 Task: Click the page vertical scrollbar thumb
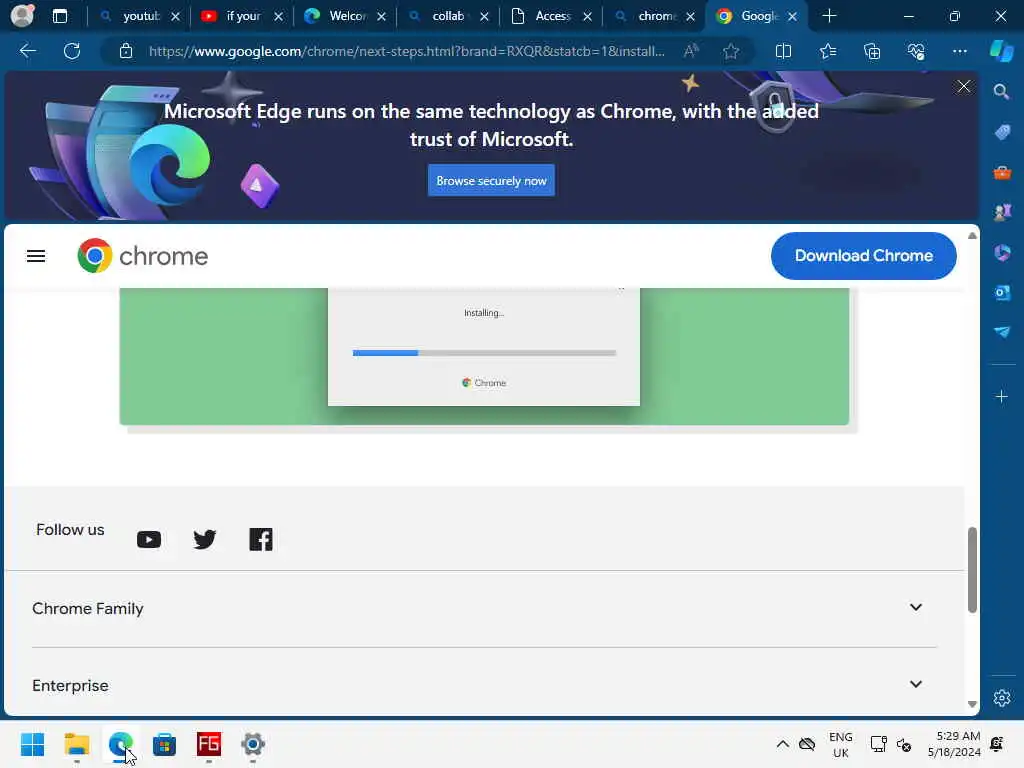[x=972, y=569]
